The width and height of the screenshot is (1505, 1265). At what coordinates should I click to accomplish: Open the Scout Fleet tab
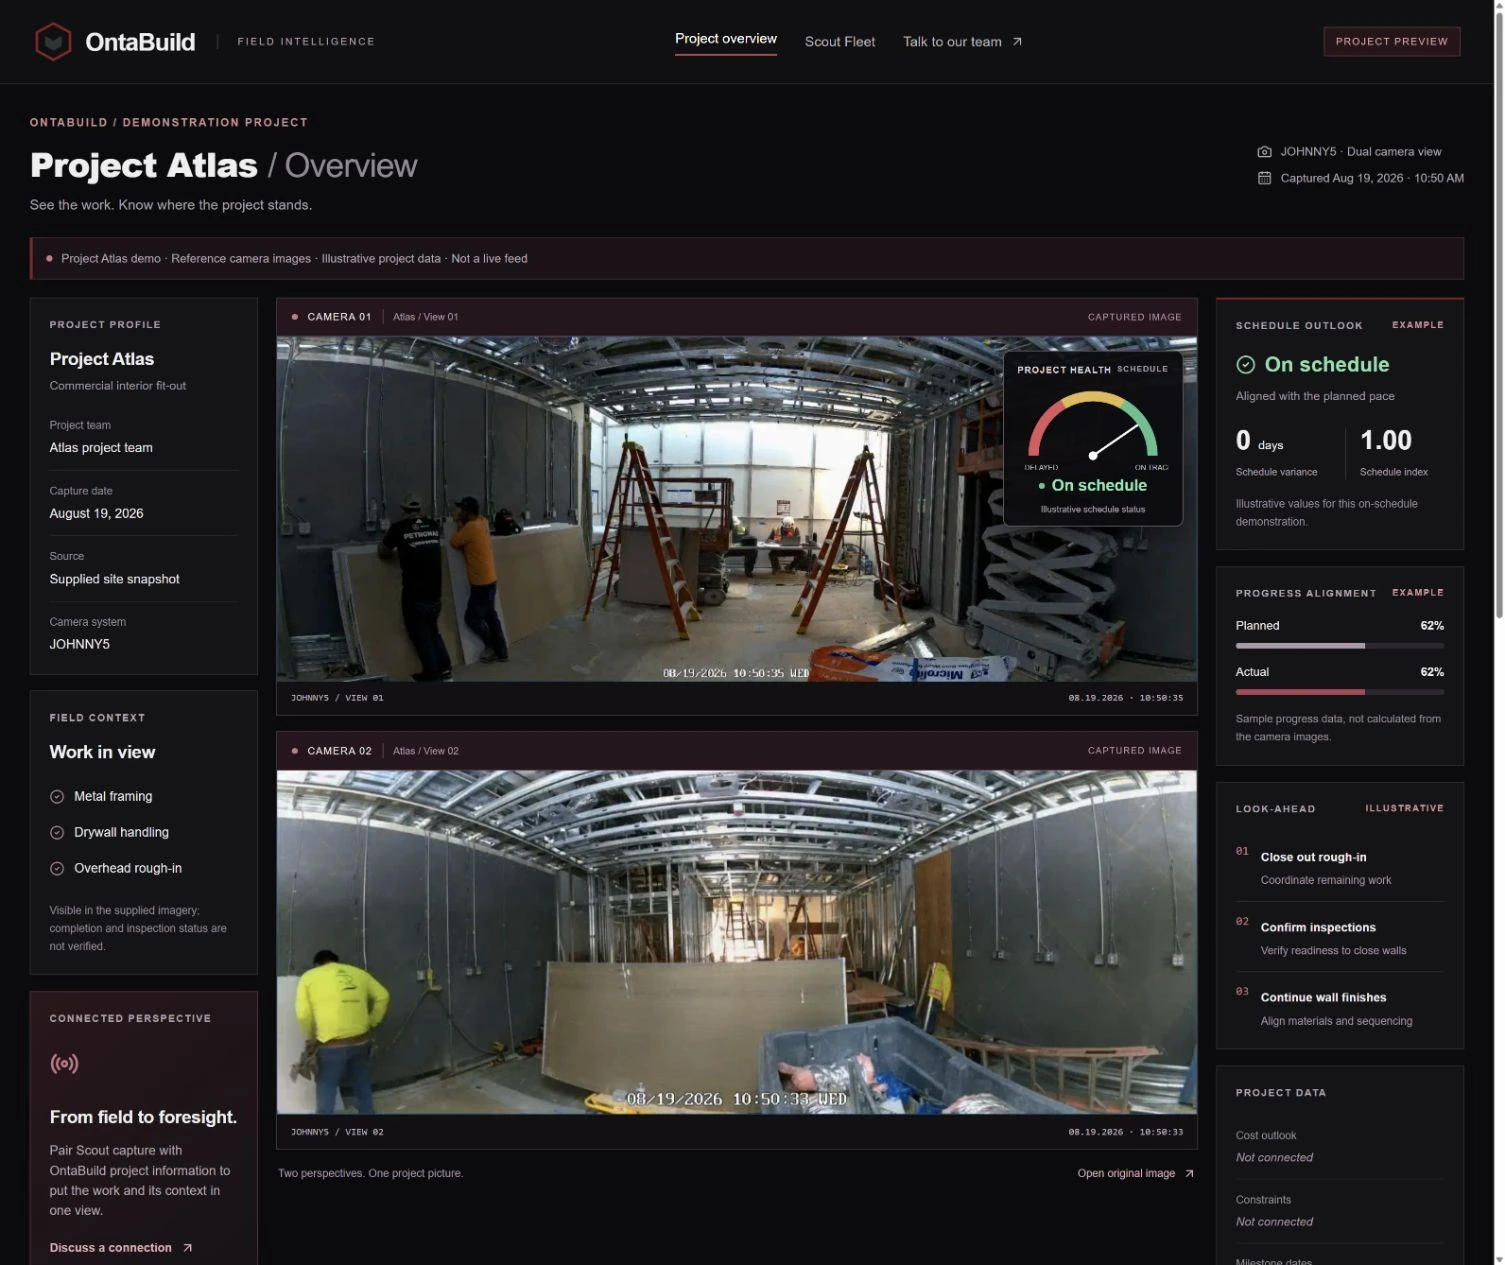coord(840,42)
